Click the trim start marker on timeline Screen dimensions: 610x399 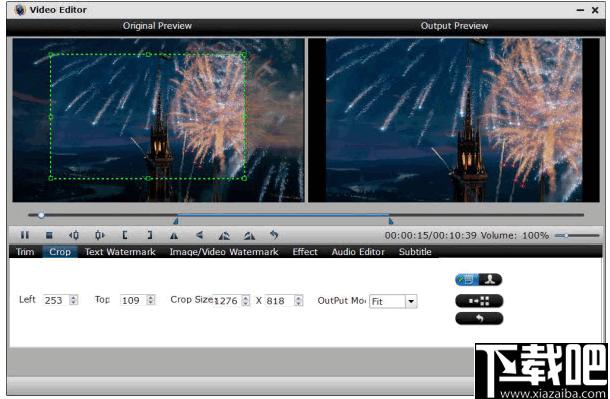point(176,221)
